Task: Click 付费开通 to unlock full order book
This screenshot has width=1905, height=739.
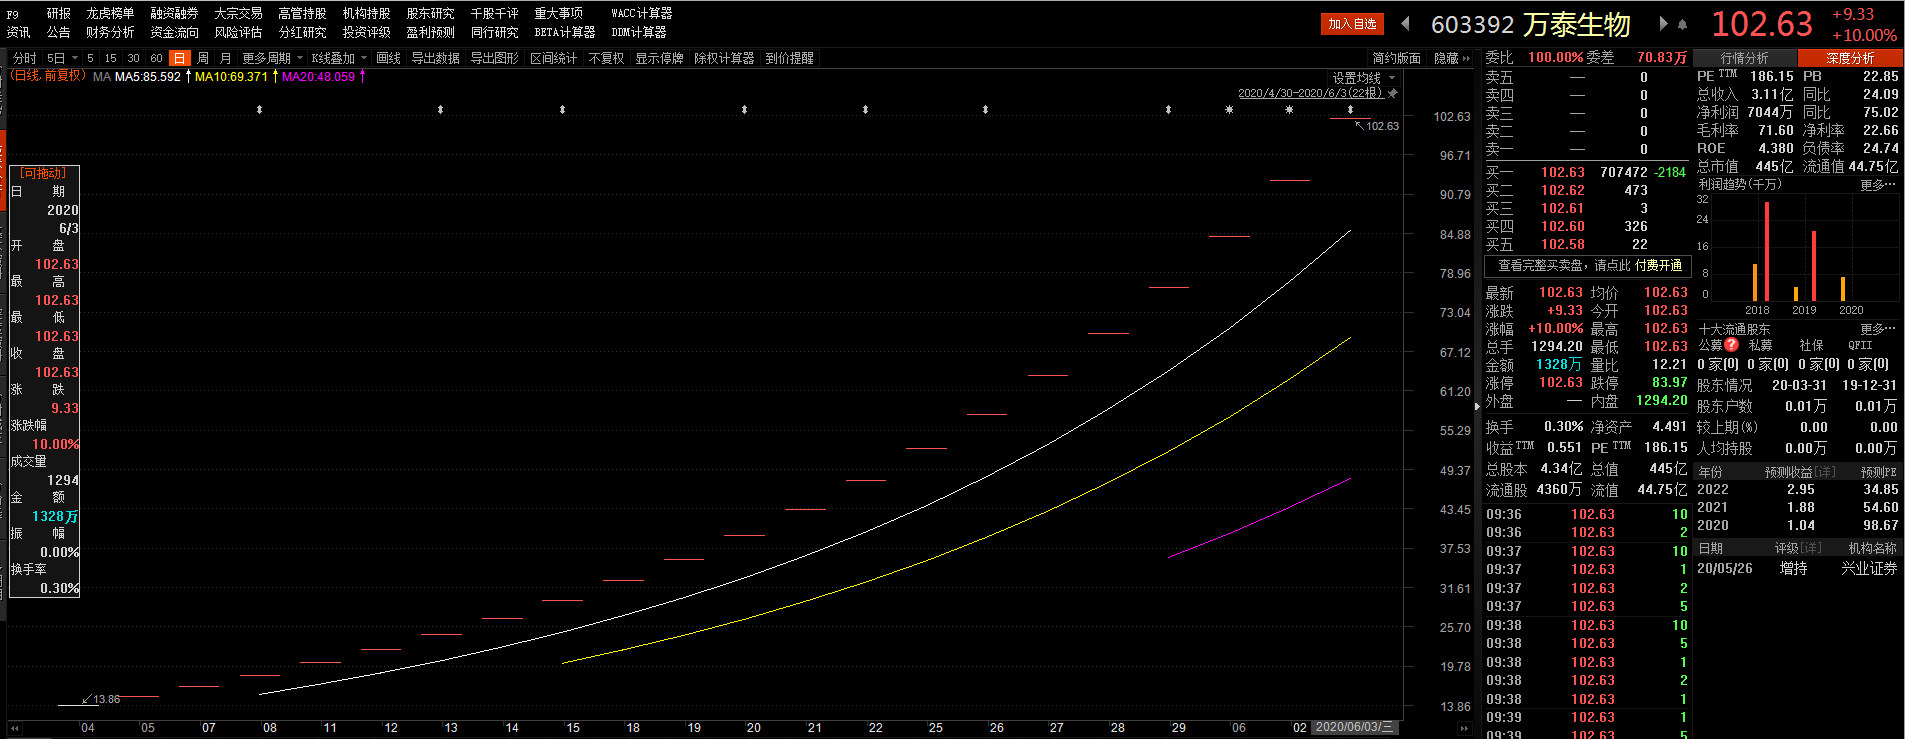Action: (x=1659, y=265)
